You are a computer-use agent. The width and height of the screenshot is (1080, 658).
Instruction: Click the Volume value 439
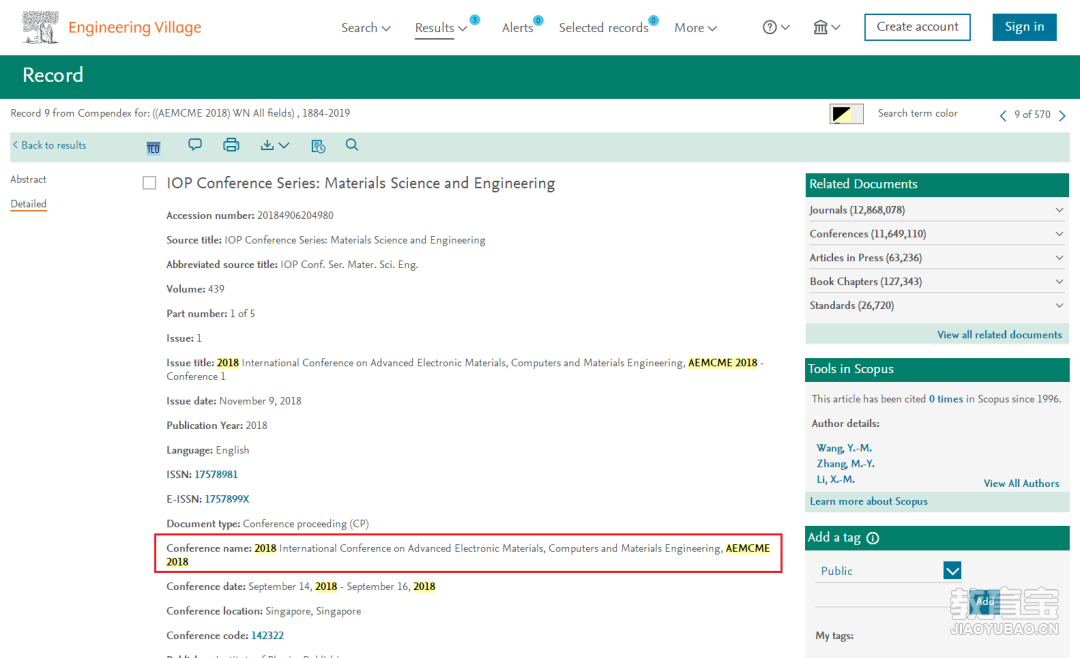[216, 289]
